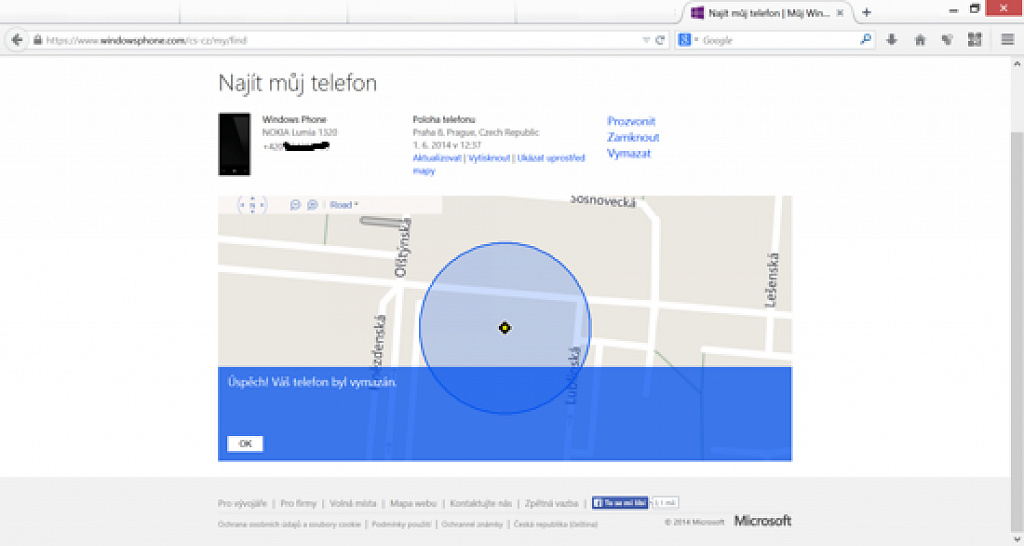This screenshot has width=1024, height=546.
Task: Open the privacy and cookies footer link
Action: pyautogui.click(x=289, y=524)
